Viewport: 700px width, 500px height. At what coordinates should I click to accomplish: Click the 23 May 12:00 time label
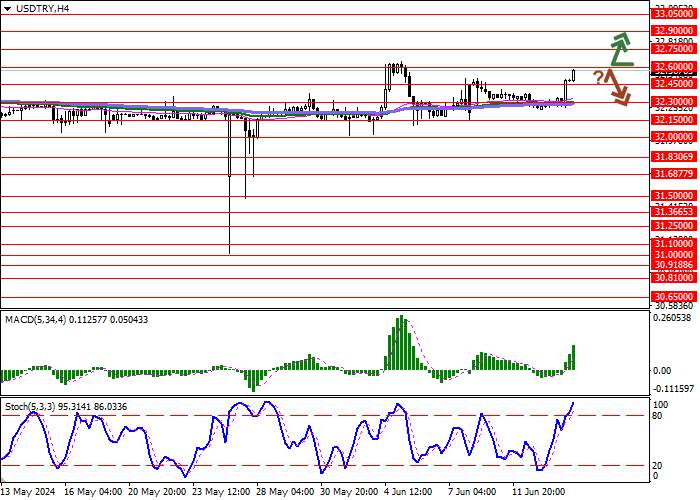tap(221, 492)
